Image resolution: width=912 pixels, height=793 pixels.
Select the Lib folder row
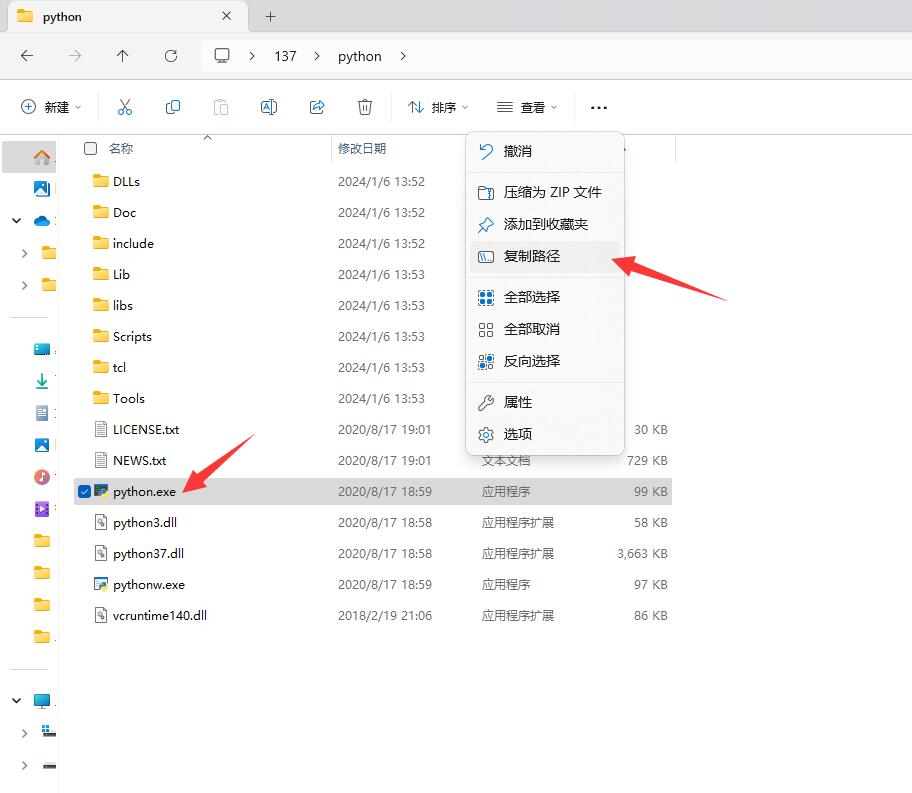(373, 274)
